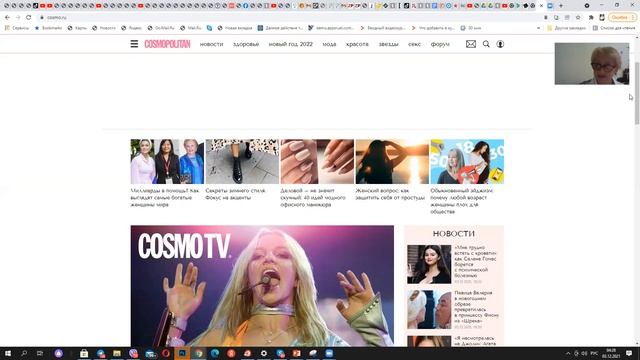Open the Карты bookmark

click(77, 28)
